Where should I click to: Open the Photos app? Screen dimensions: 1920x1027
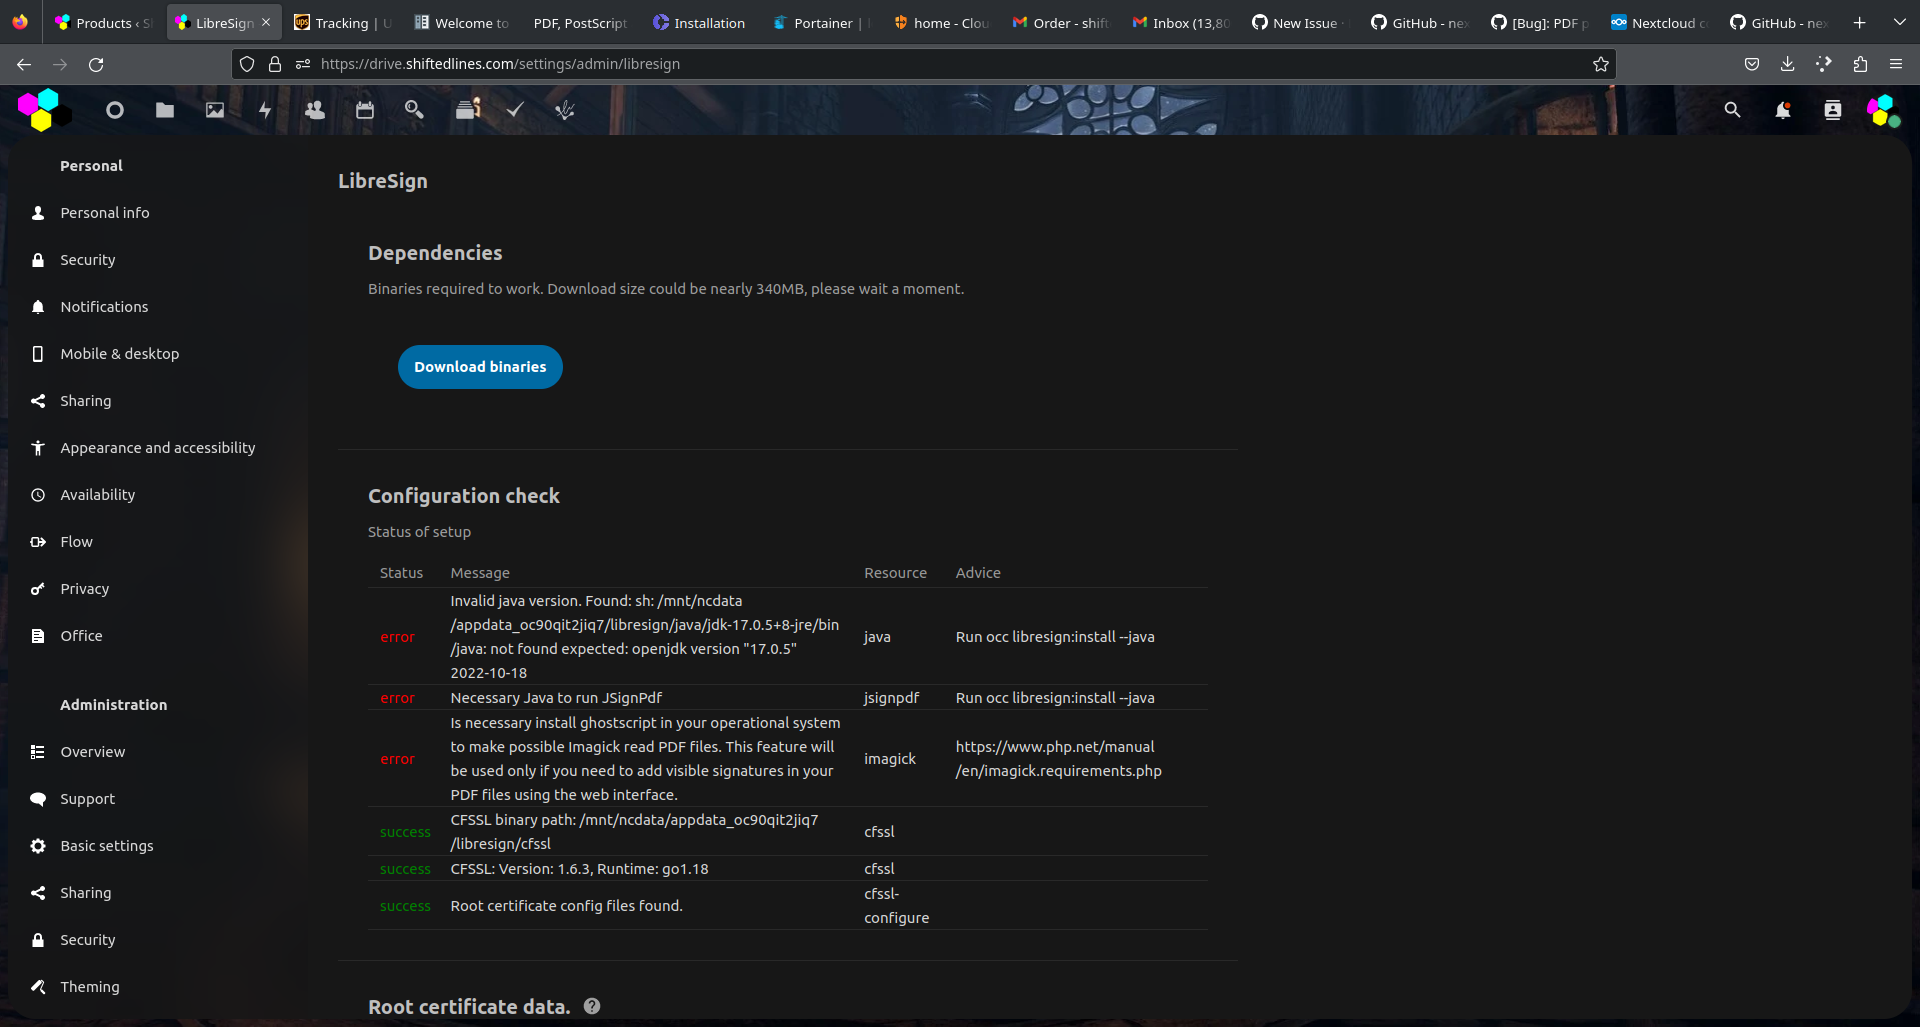coord(214,110)
